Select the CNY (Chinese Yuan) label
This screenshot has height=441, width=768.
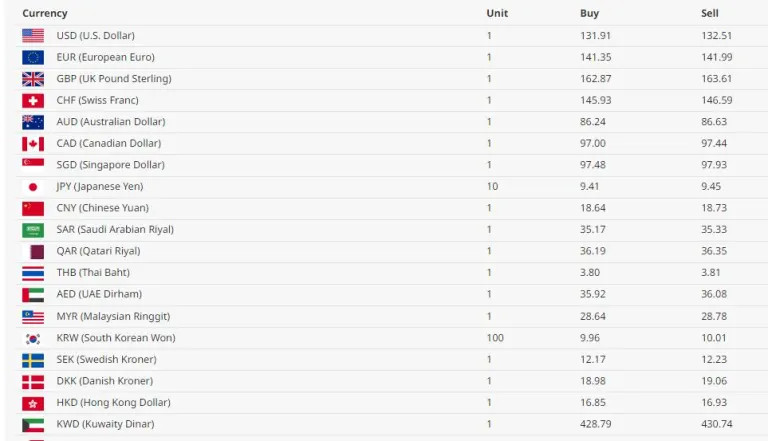coord(102,208)
